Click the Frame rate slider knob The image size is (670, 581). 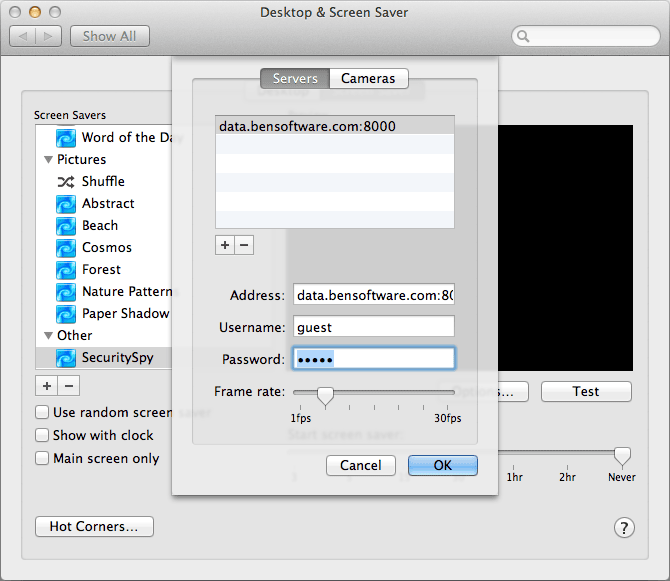point(325,396)
